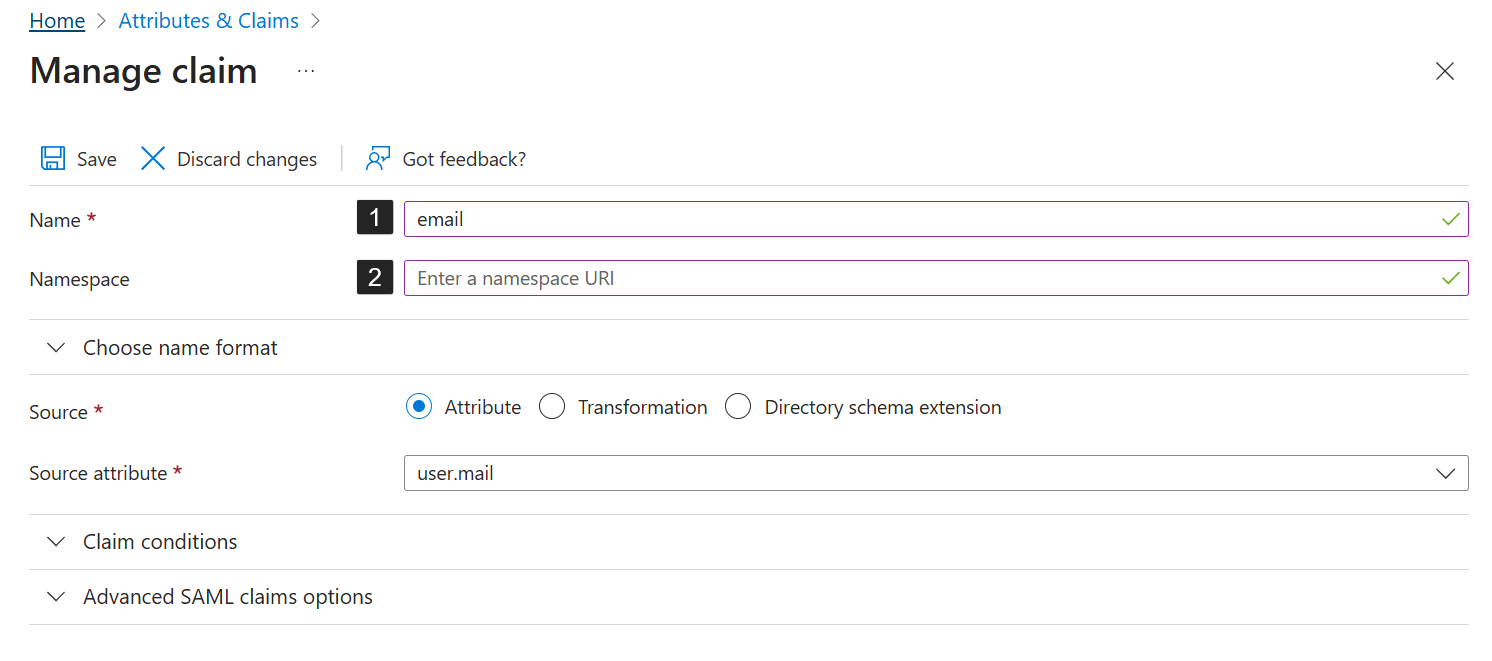Click the Namespace URI input field
This screenshot has height=661, width=1492.
[920, 278]
